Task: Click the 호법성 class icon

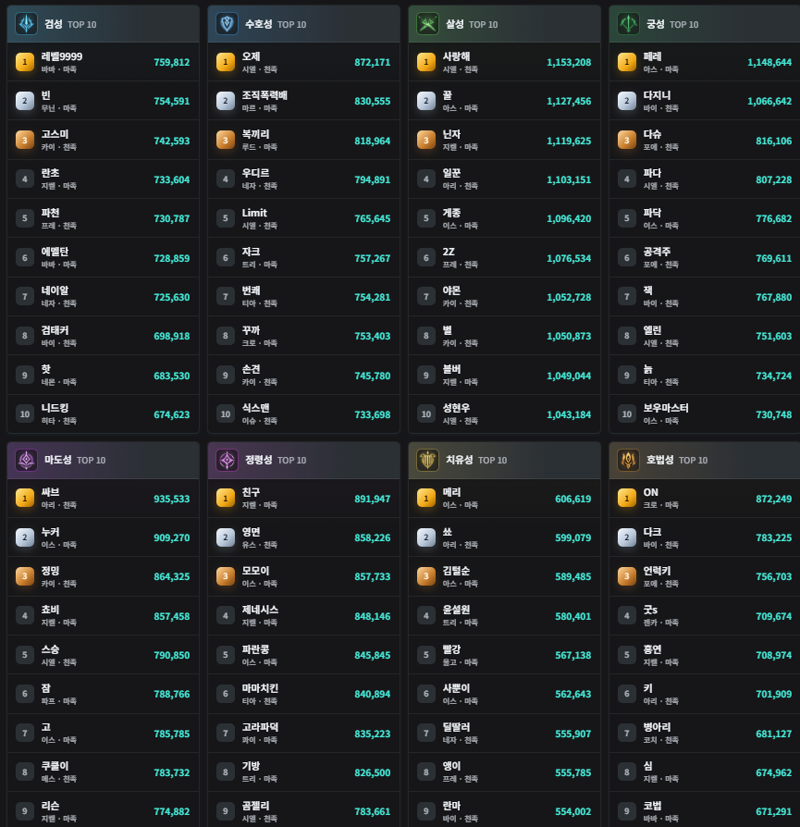Action: click(x=628, y=460)
